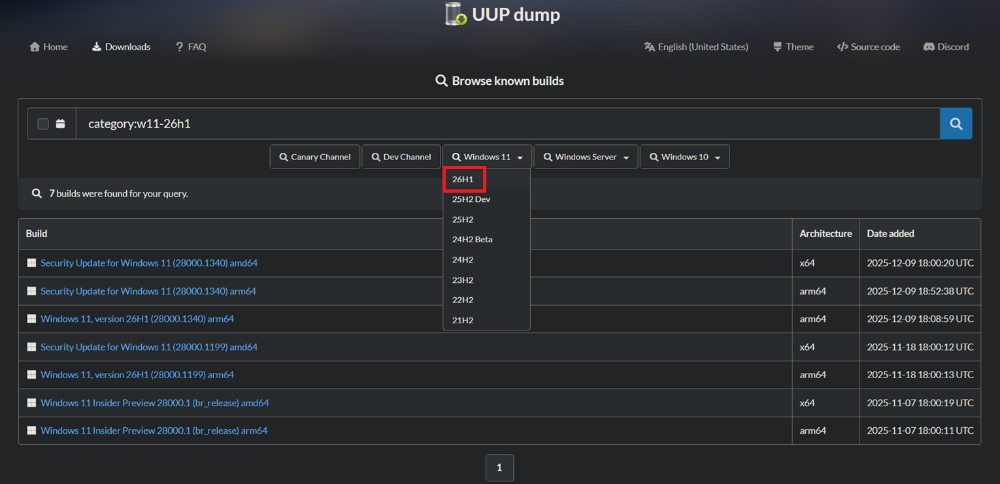Click the date 2025-11-07 18:00:11 UTC
This screenshot has height=484, width=1000.
click(920, 430)
